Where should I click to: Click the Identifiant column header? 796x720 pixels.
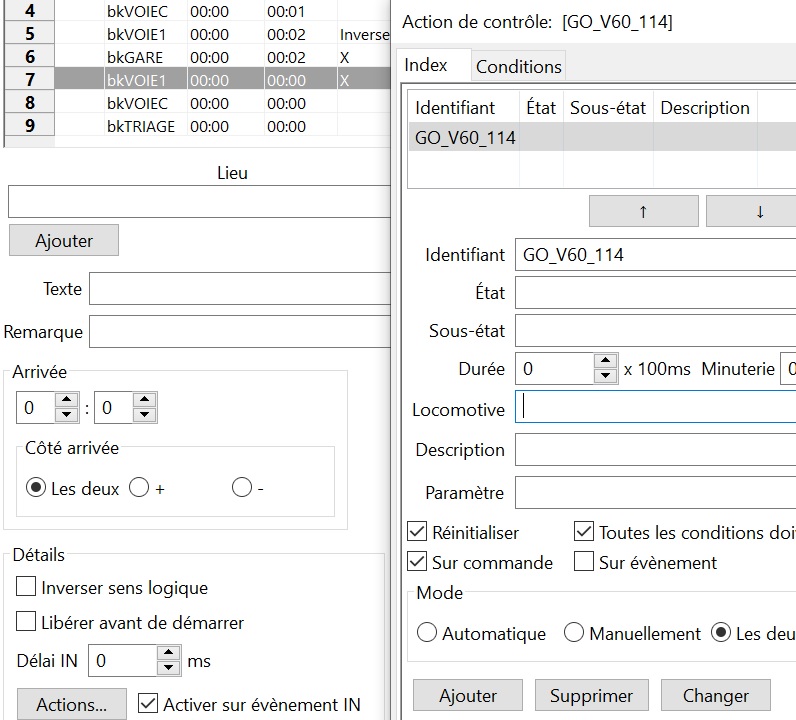click(x=464, y=108)
